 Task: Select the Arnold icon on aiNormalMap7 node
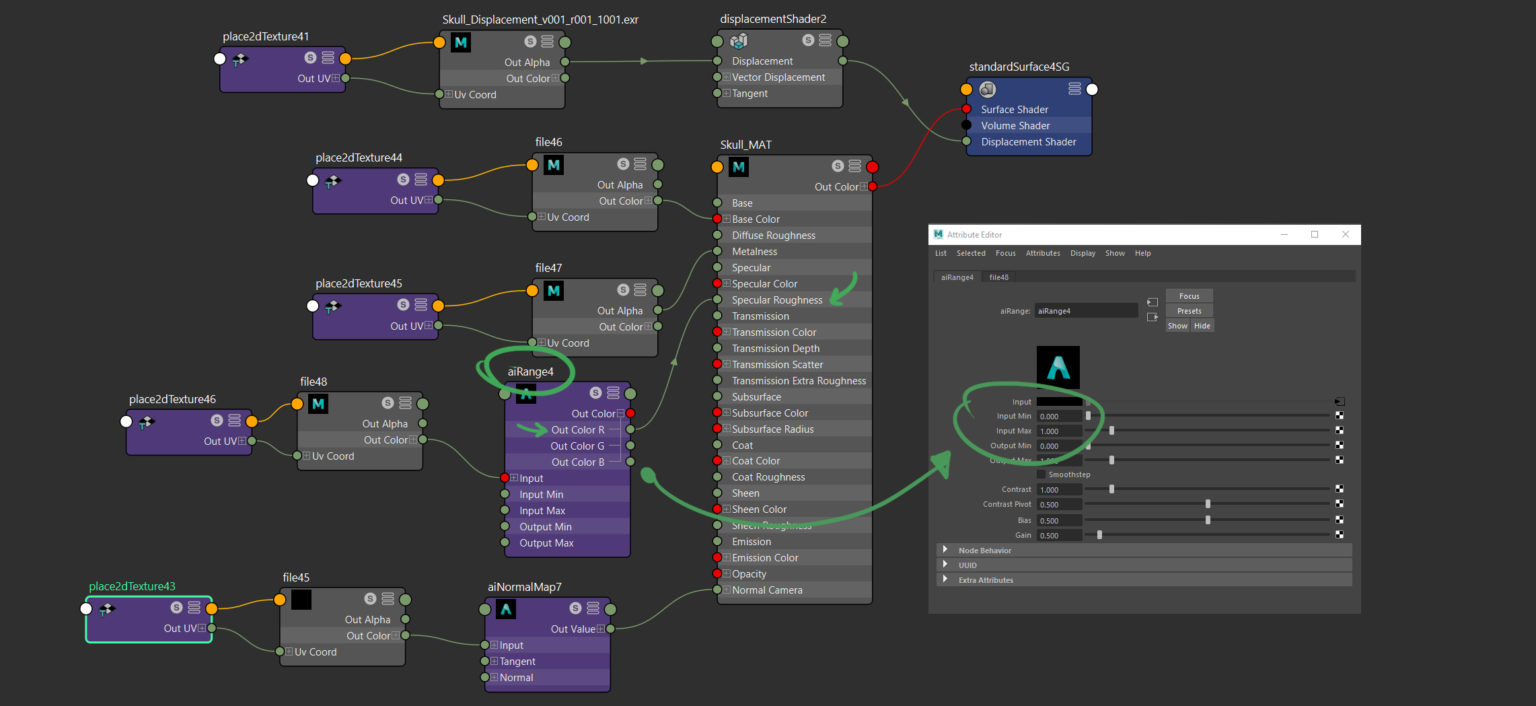505,608
